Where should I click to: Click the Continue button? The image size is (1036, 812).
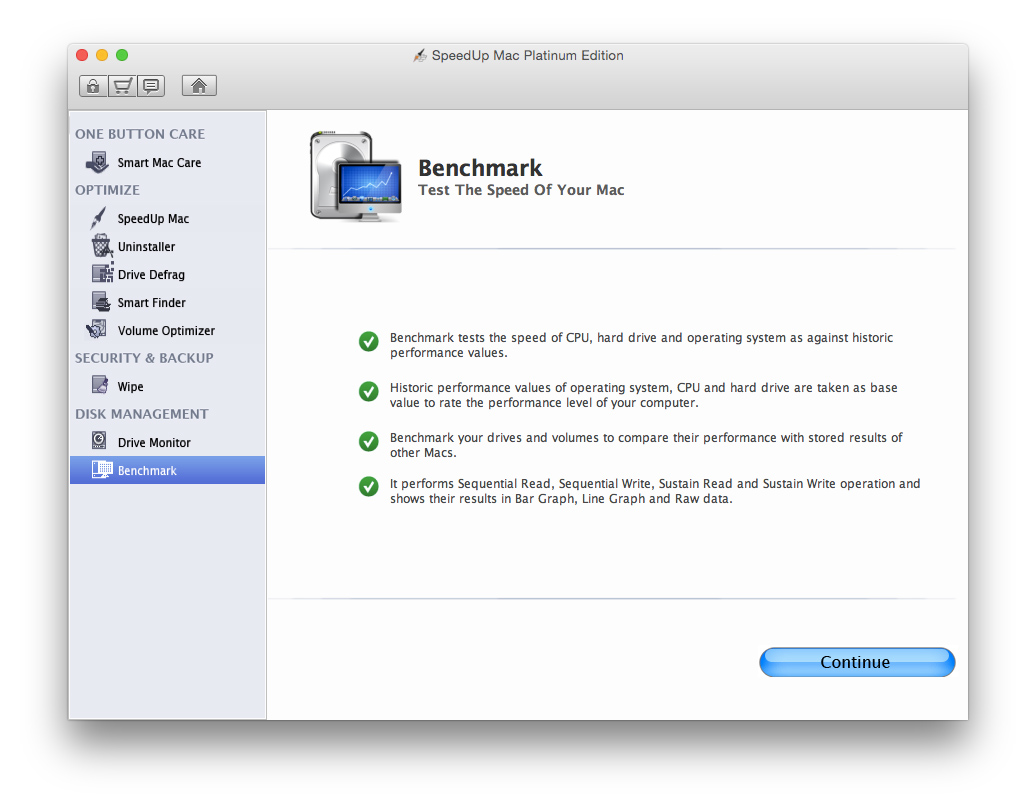[x=857, y=662]
